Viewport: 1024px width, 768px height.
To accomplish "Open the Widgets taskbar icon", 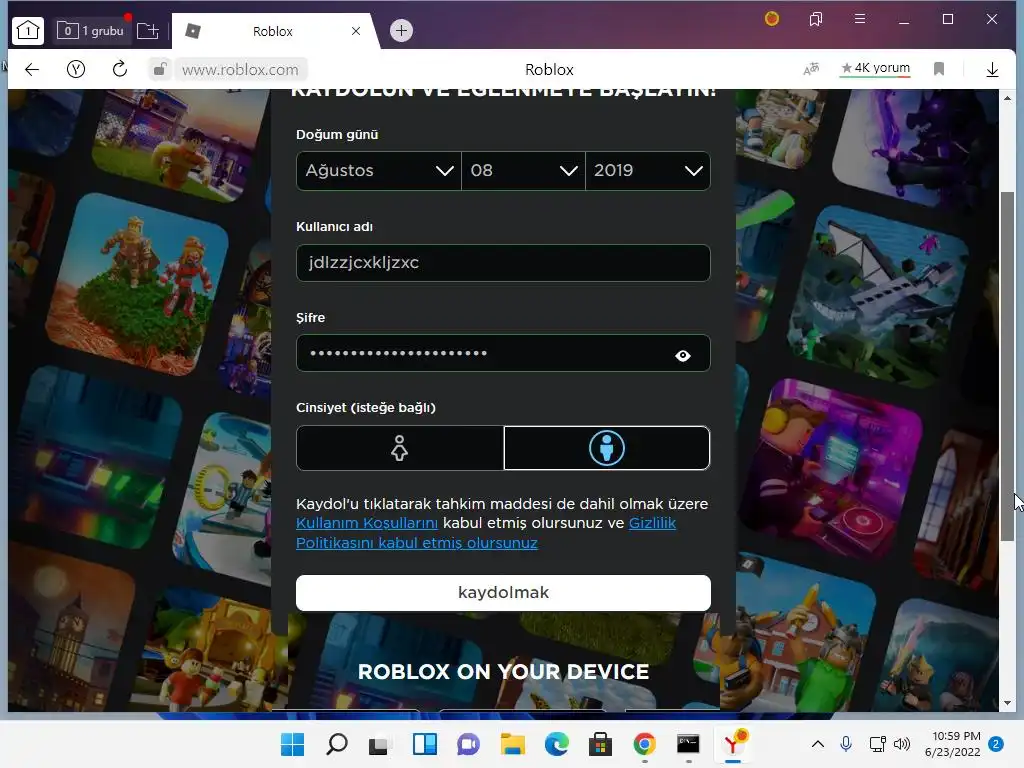I will (424, 744).
